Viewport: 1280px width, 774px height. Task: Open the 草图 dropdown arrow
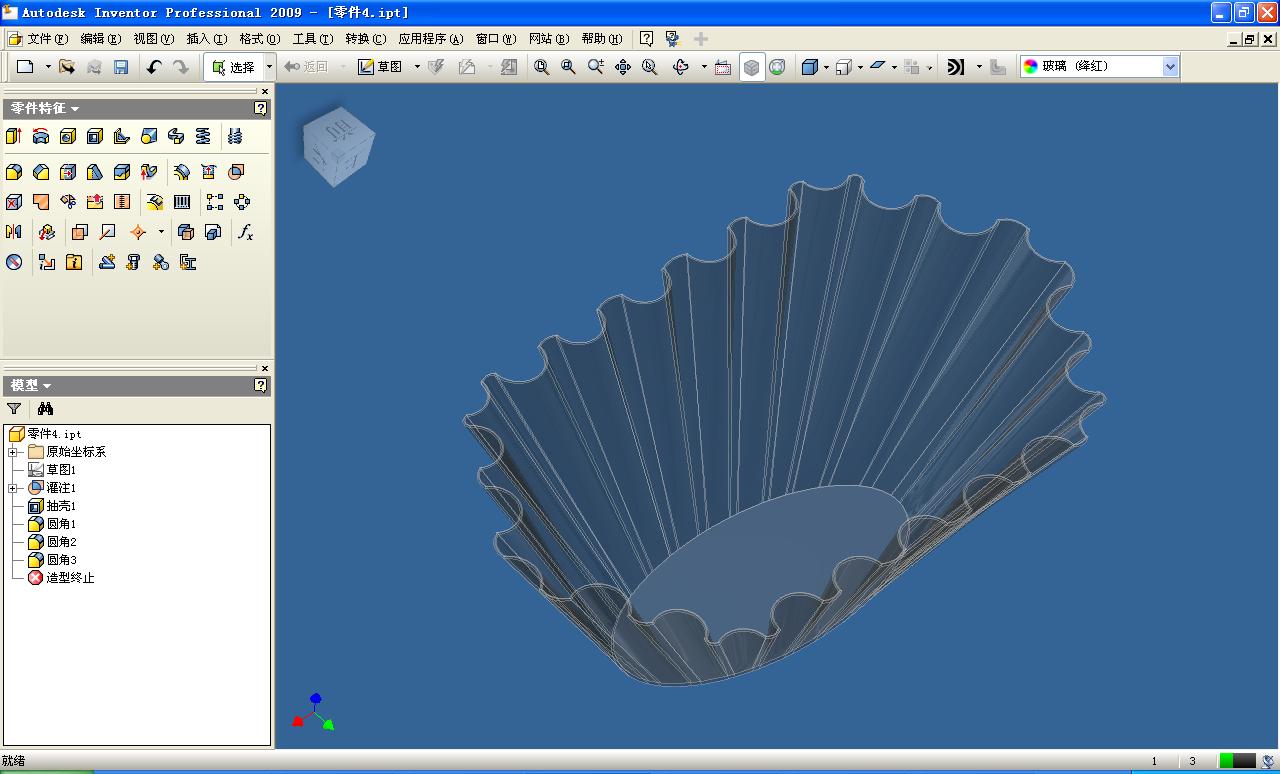(x=417, y=67)
